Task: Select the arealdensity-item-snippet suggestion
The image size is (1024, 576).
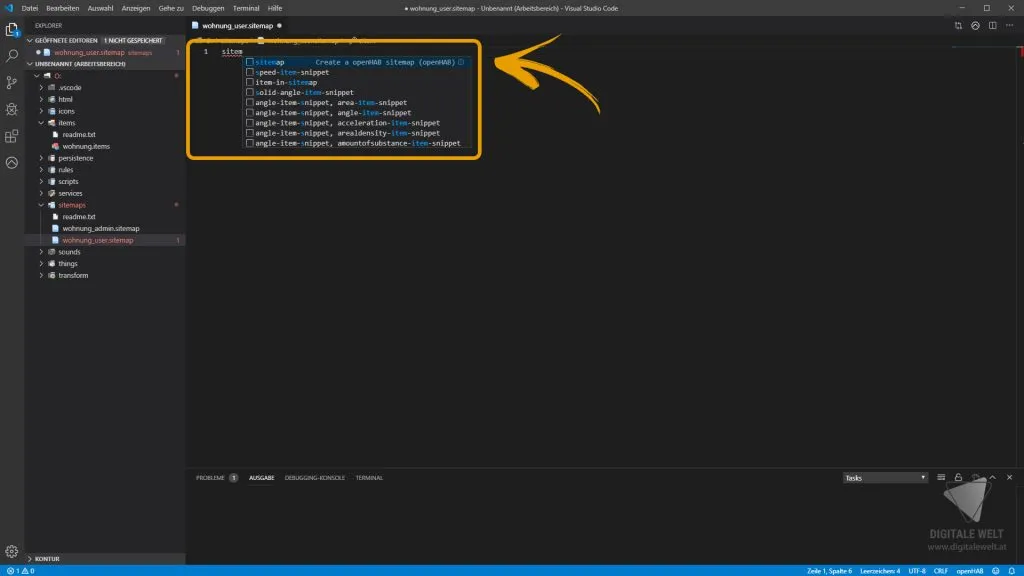Action: point(357,133)
